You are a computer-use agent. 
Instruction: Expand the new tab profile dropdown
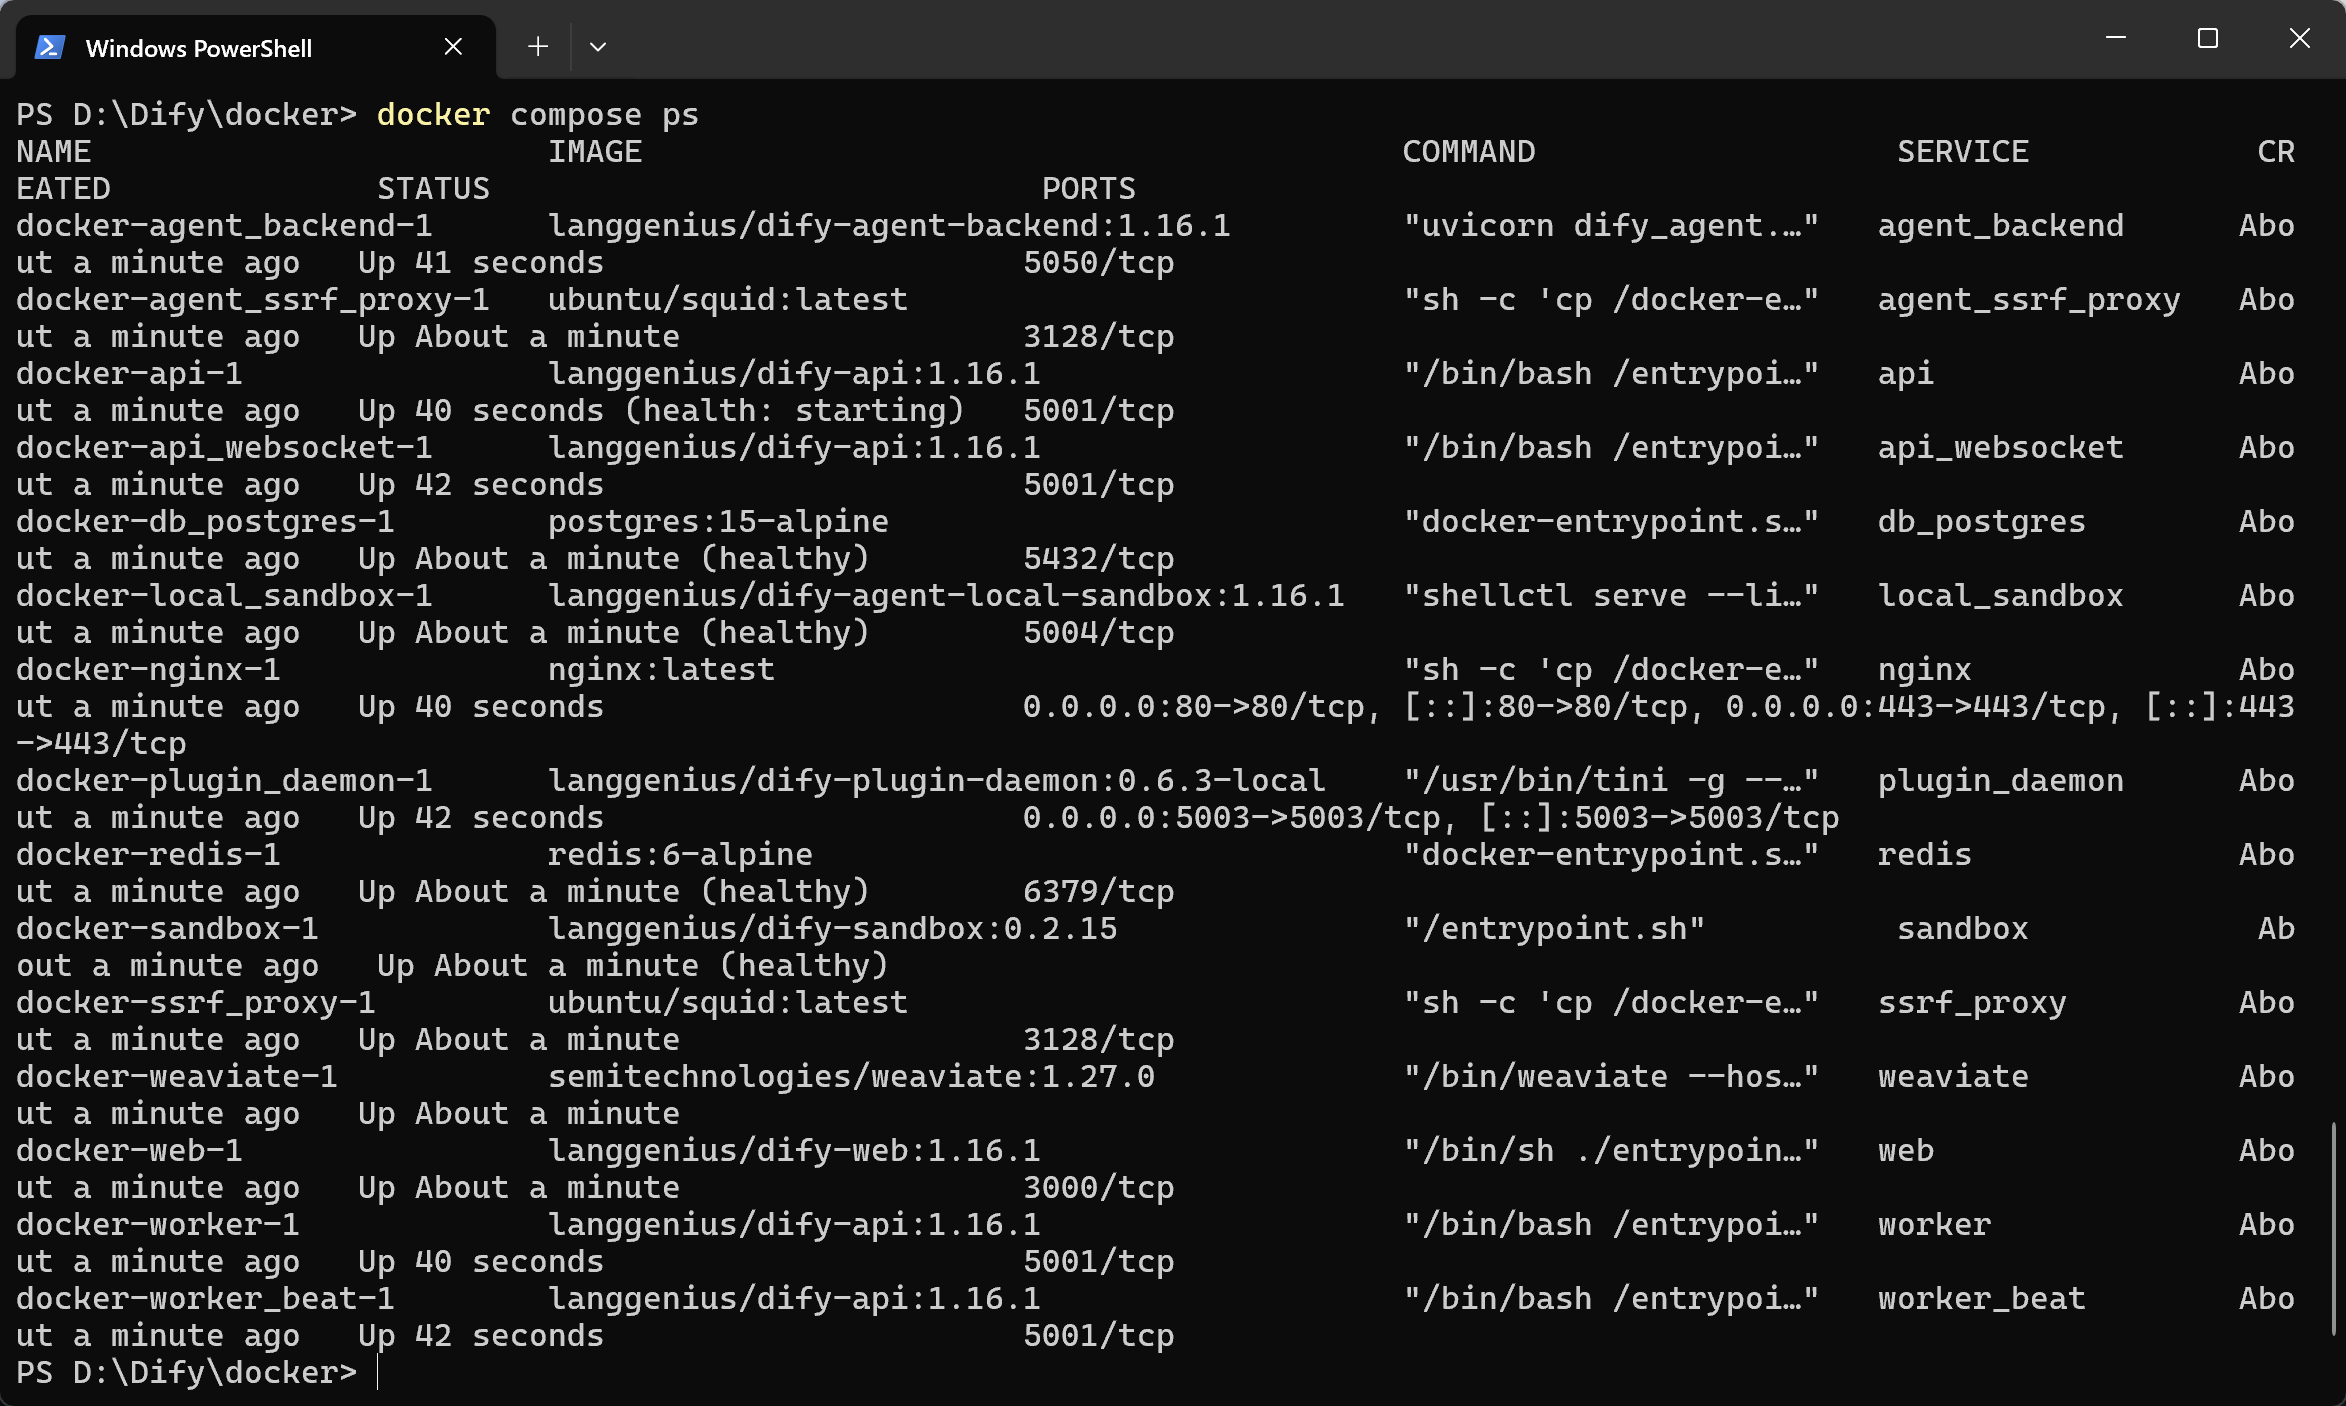click(x=598, y=47)
